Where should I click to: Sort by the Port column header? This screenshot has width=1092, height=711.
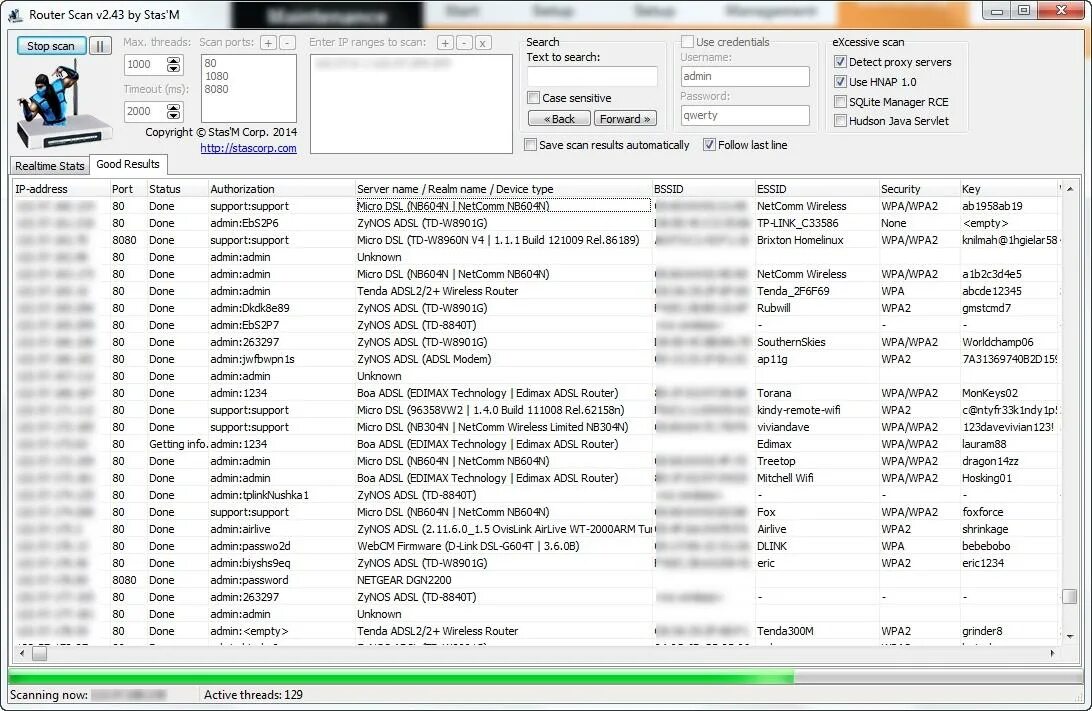tap(127, 189)
